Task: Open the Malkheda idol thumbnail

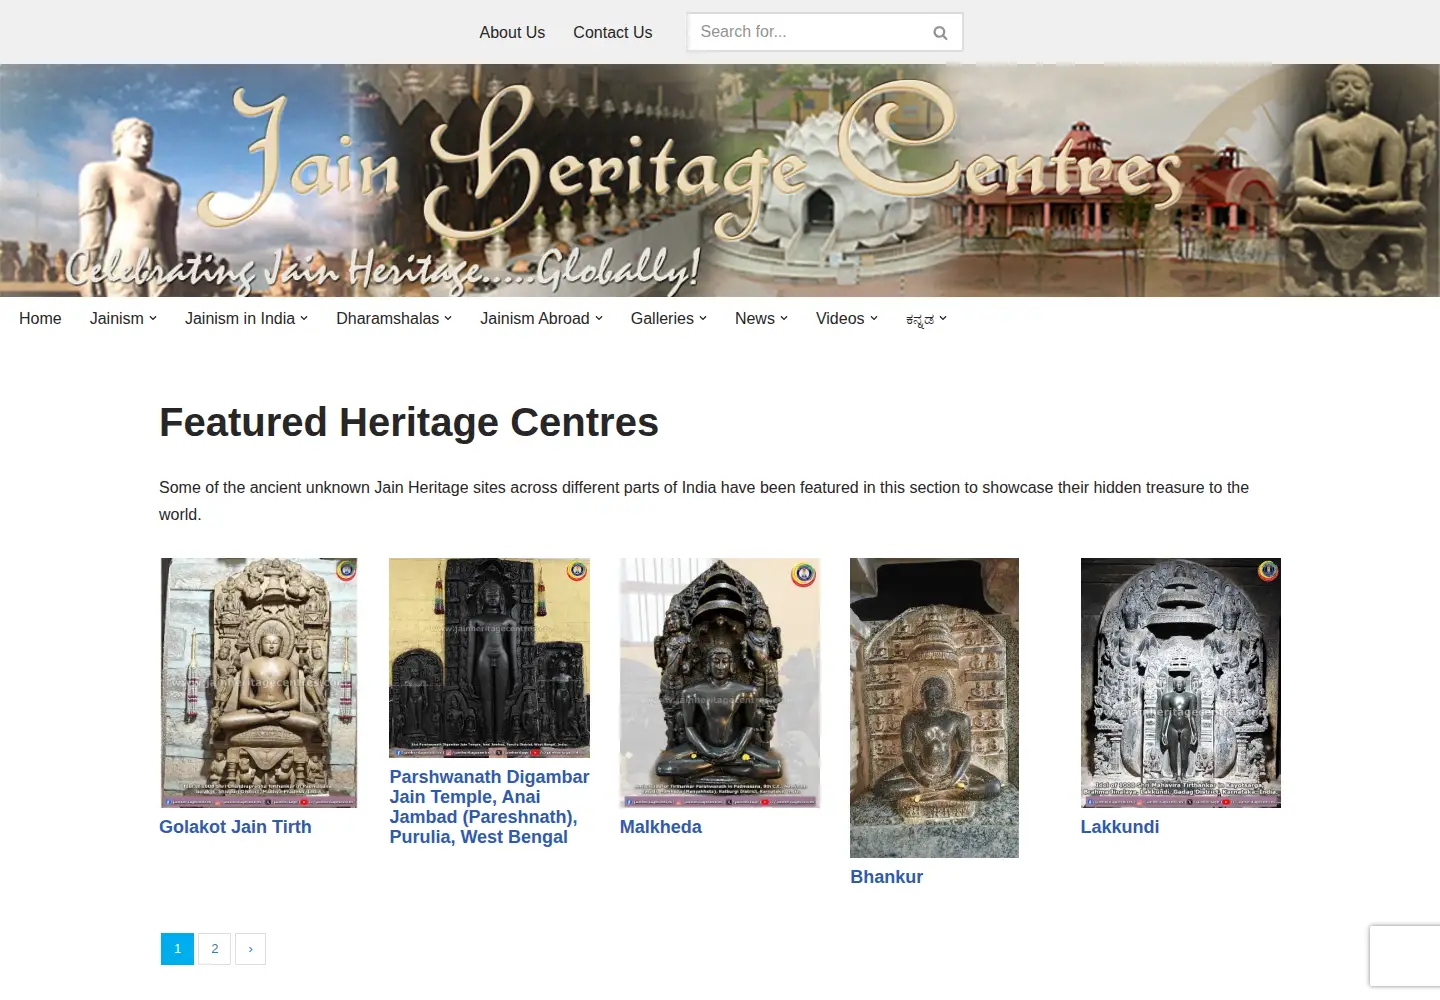Action: pos(720,683)
